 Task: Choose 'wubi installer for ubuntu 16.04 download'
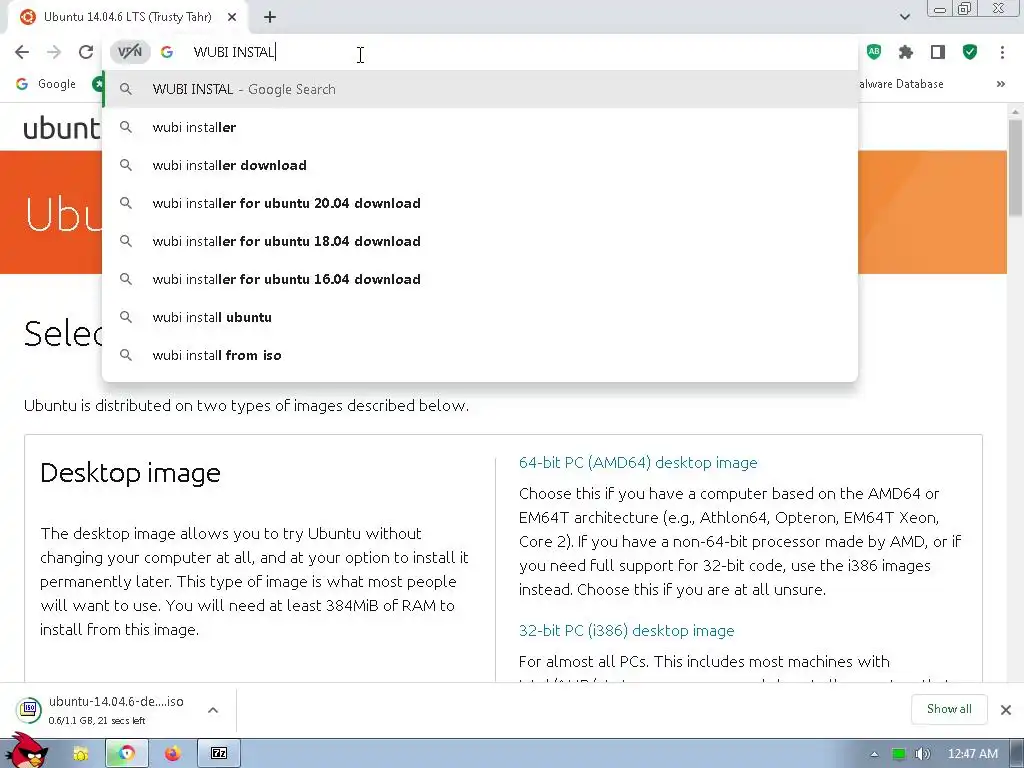click(480, 279)
